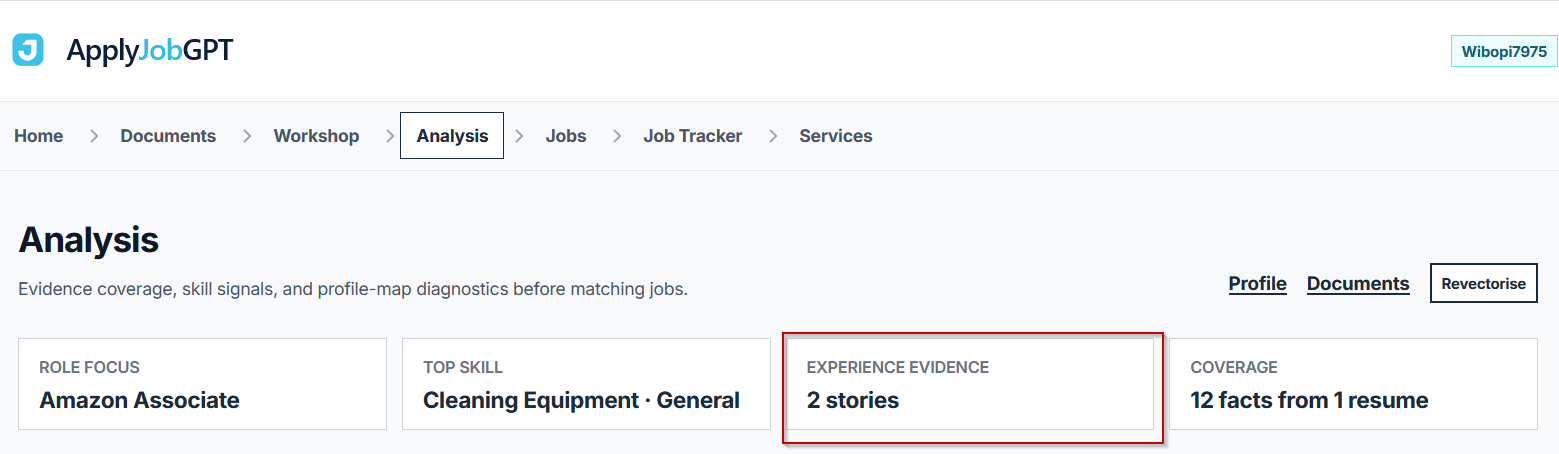The height and width of the screenshot is (454, 1559).
Task: Open the Wibopi7975 user account badge
Action: click(1504, 51)
